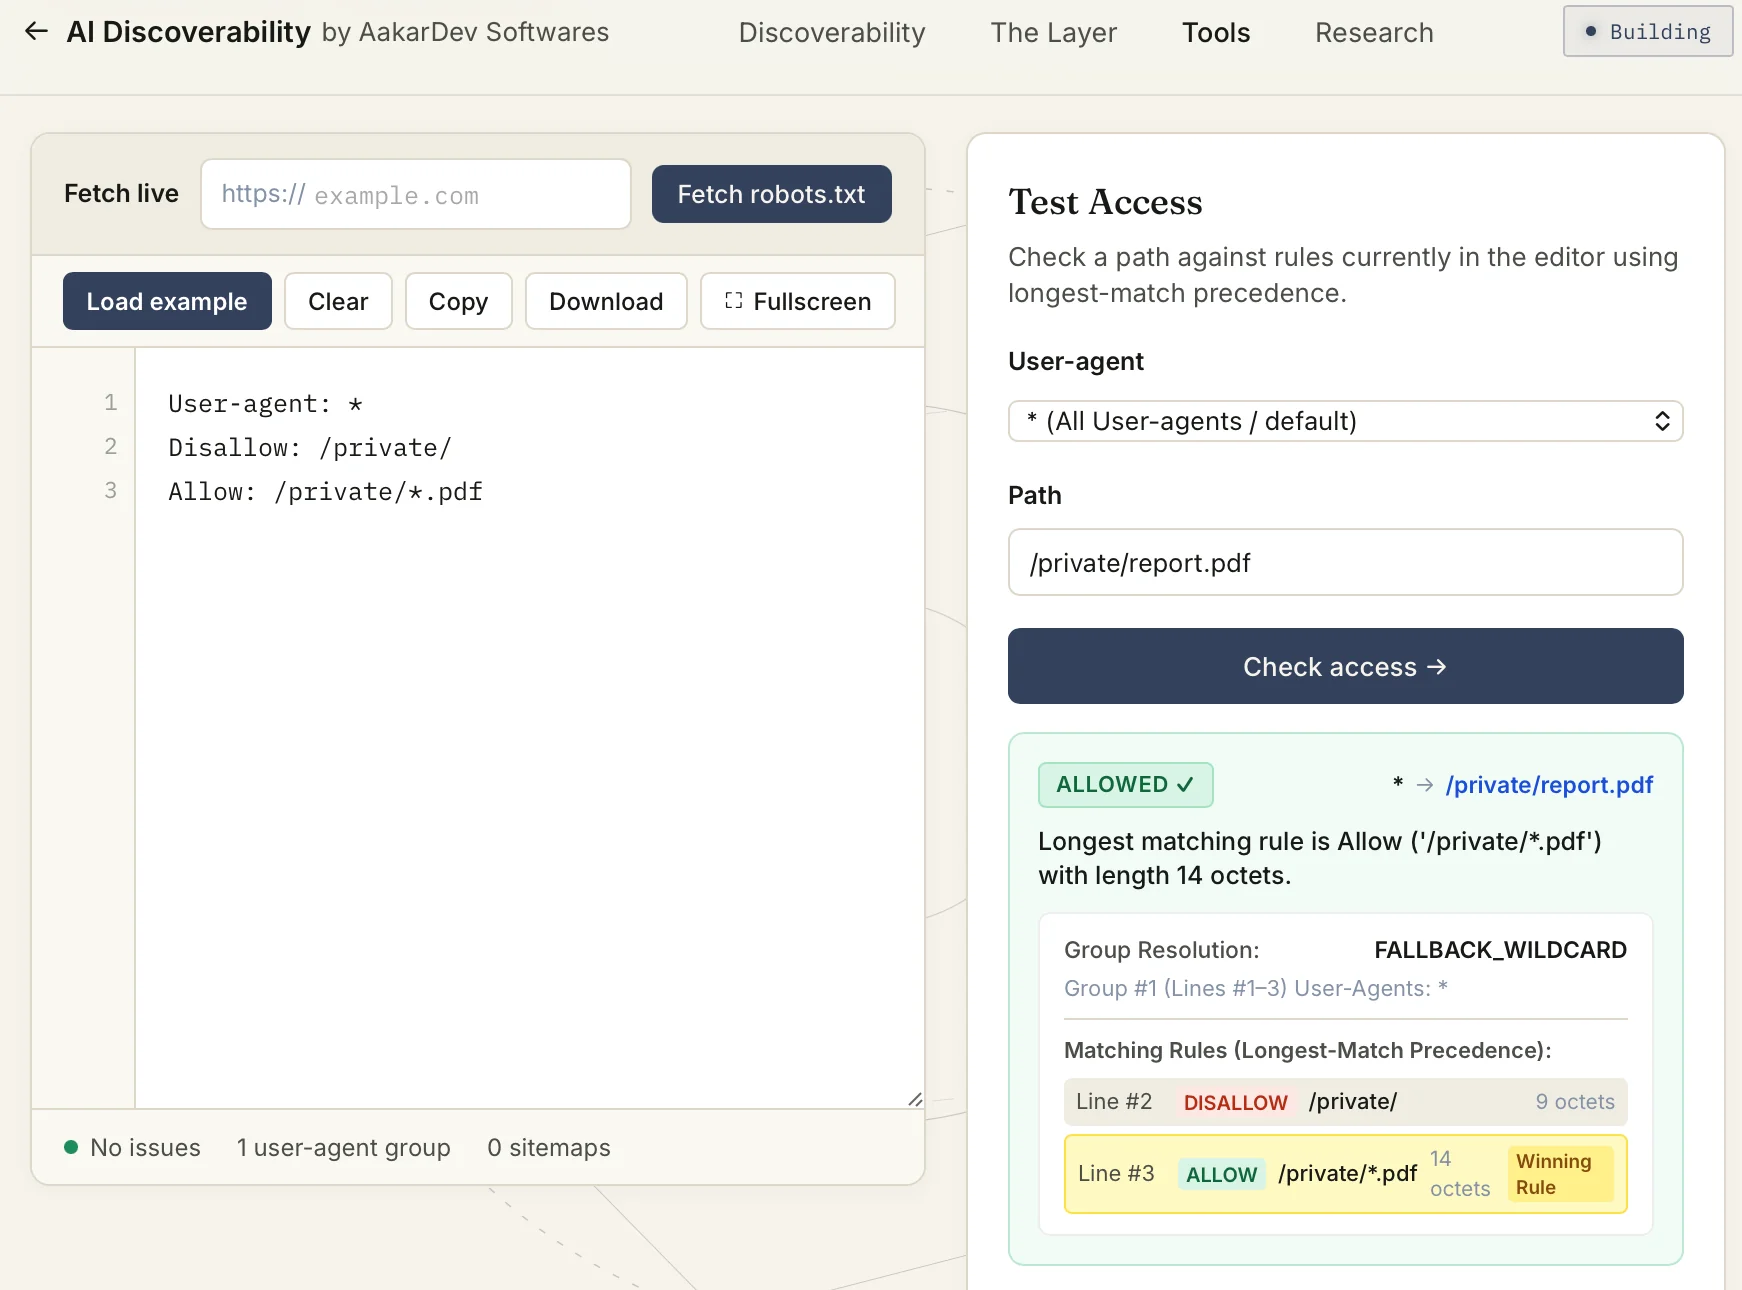Click the 'Test Access' heading
This screenshot has height=1290, width=1742.
tap(1105, 202)
